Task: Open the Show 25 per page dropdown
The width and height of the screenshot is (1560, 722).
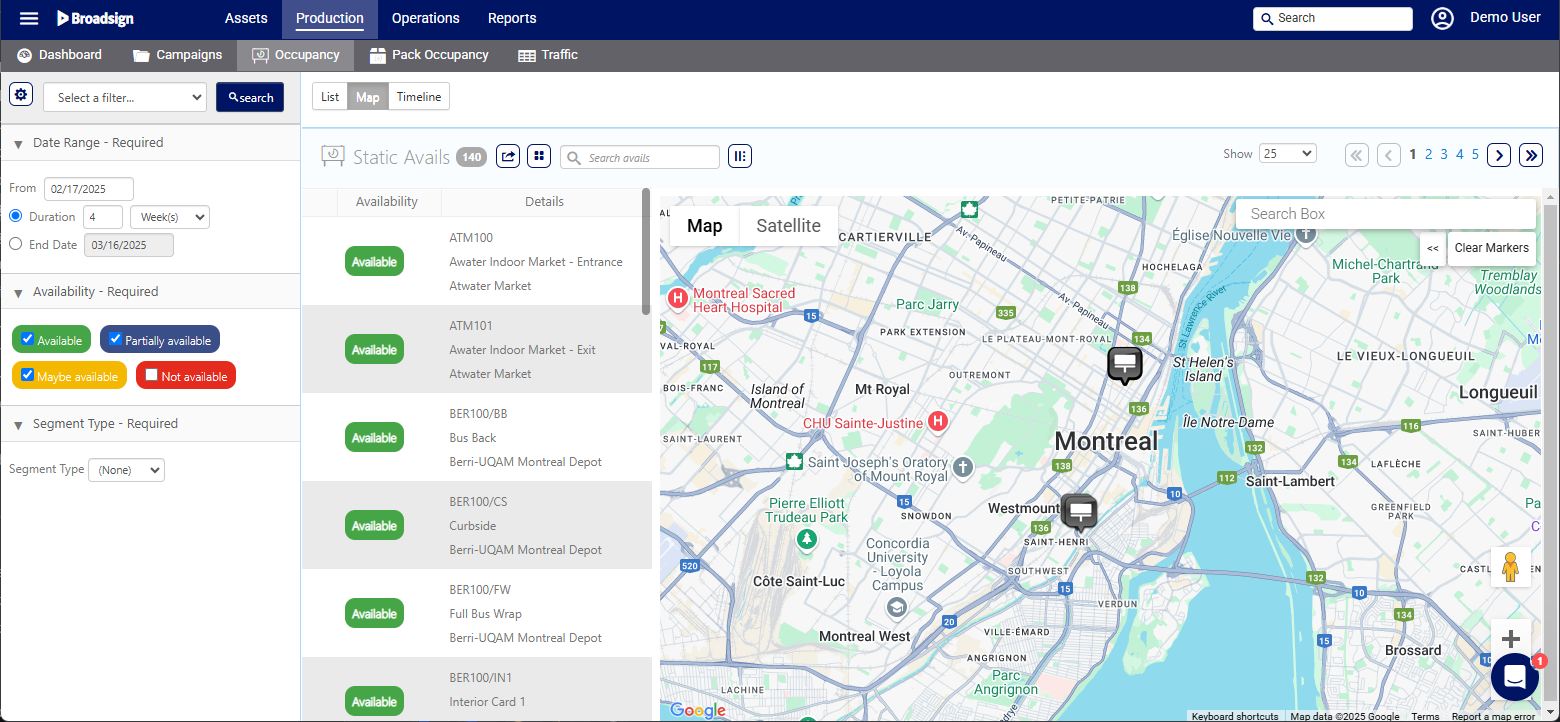Action: pyautogui.click(x=1288, y=153)
